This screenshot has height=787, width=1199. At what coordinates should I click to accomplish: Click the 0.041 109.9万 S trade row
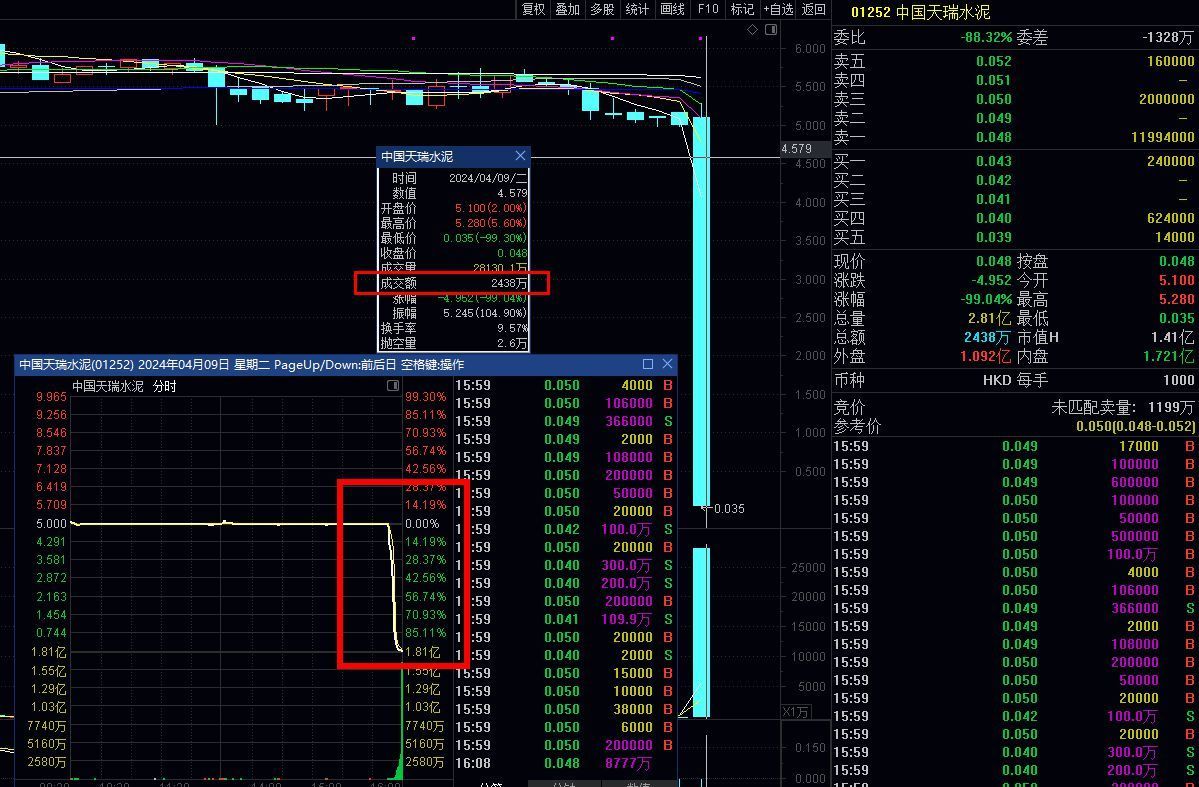click(x=565, y=620)
